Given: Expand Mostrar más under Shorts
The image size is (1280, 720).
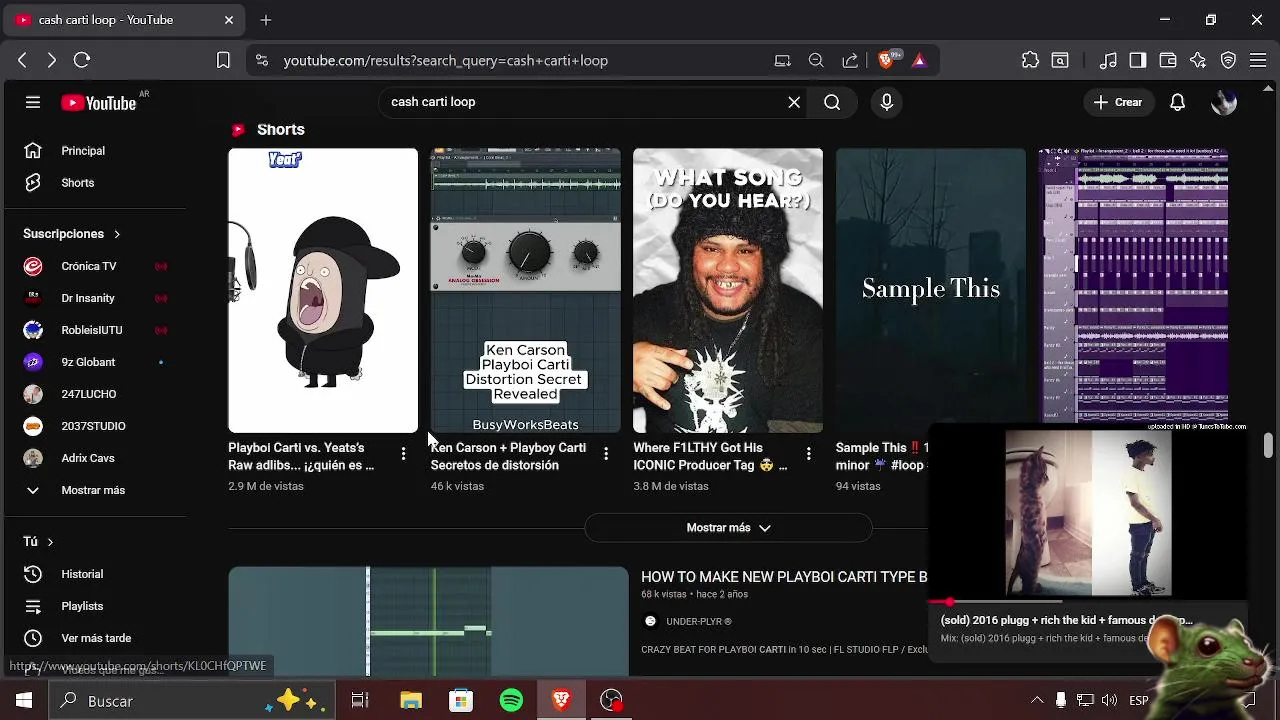Looking at the screenshot, I should (x=728, y=528).
